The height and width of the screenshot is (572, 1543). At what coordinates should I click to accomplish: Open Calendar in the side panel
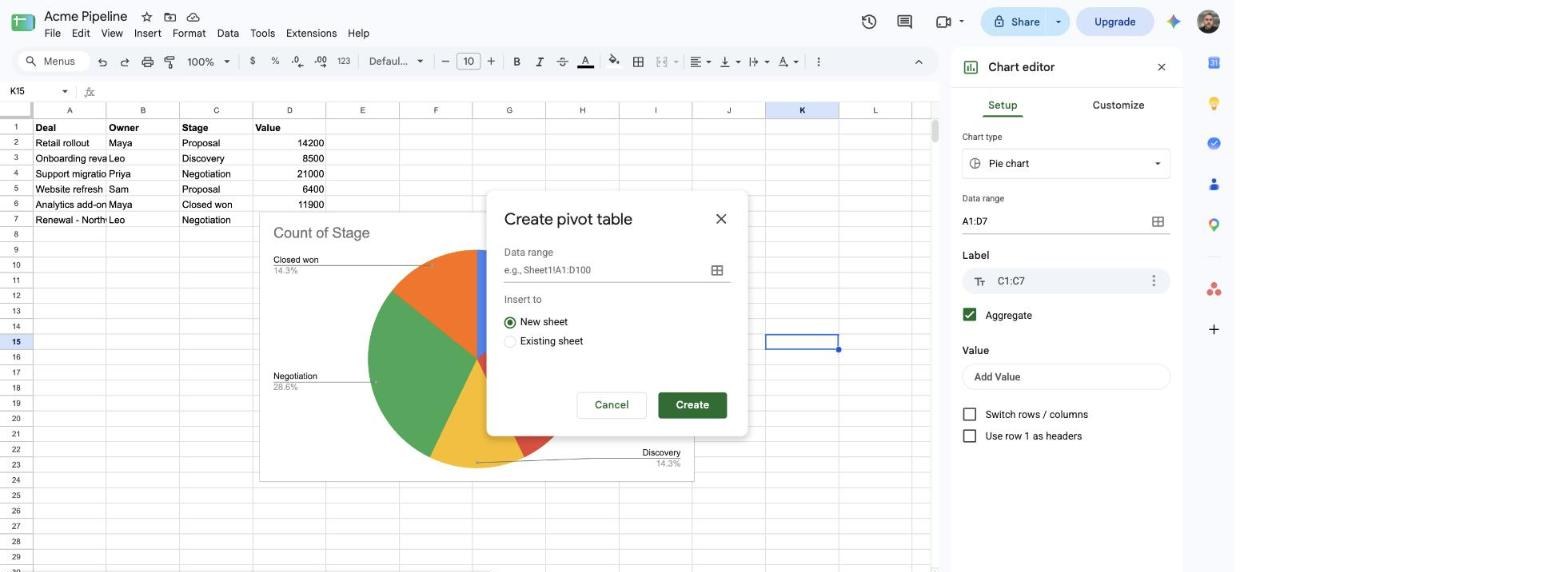1213,63
